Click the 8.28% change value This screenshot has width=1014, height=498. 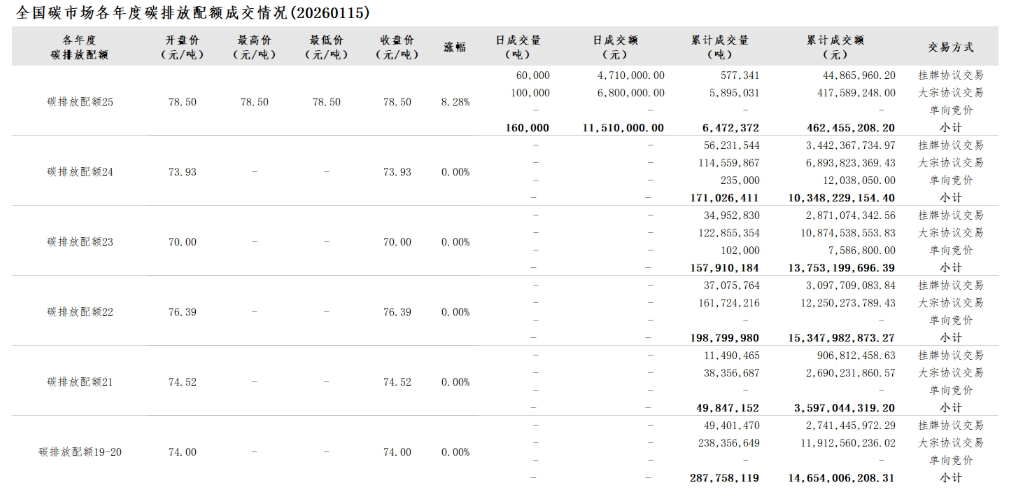pos(455,102)
